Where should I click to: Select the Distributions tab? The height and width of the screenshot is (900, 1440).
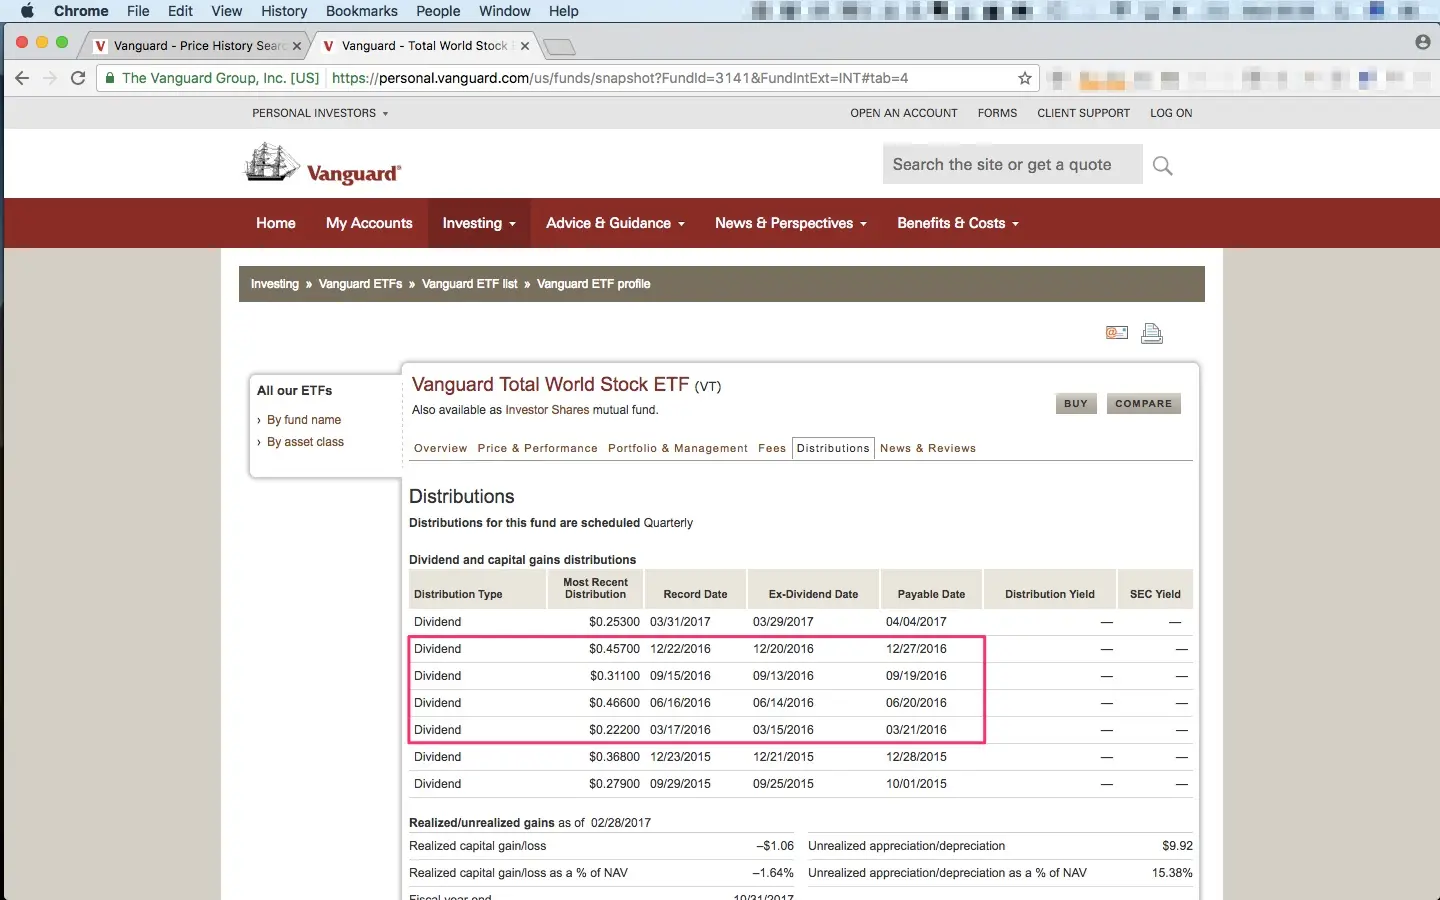[833, 448]
